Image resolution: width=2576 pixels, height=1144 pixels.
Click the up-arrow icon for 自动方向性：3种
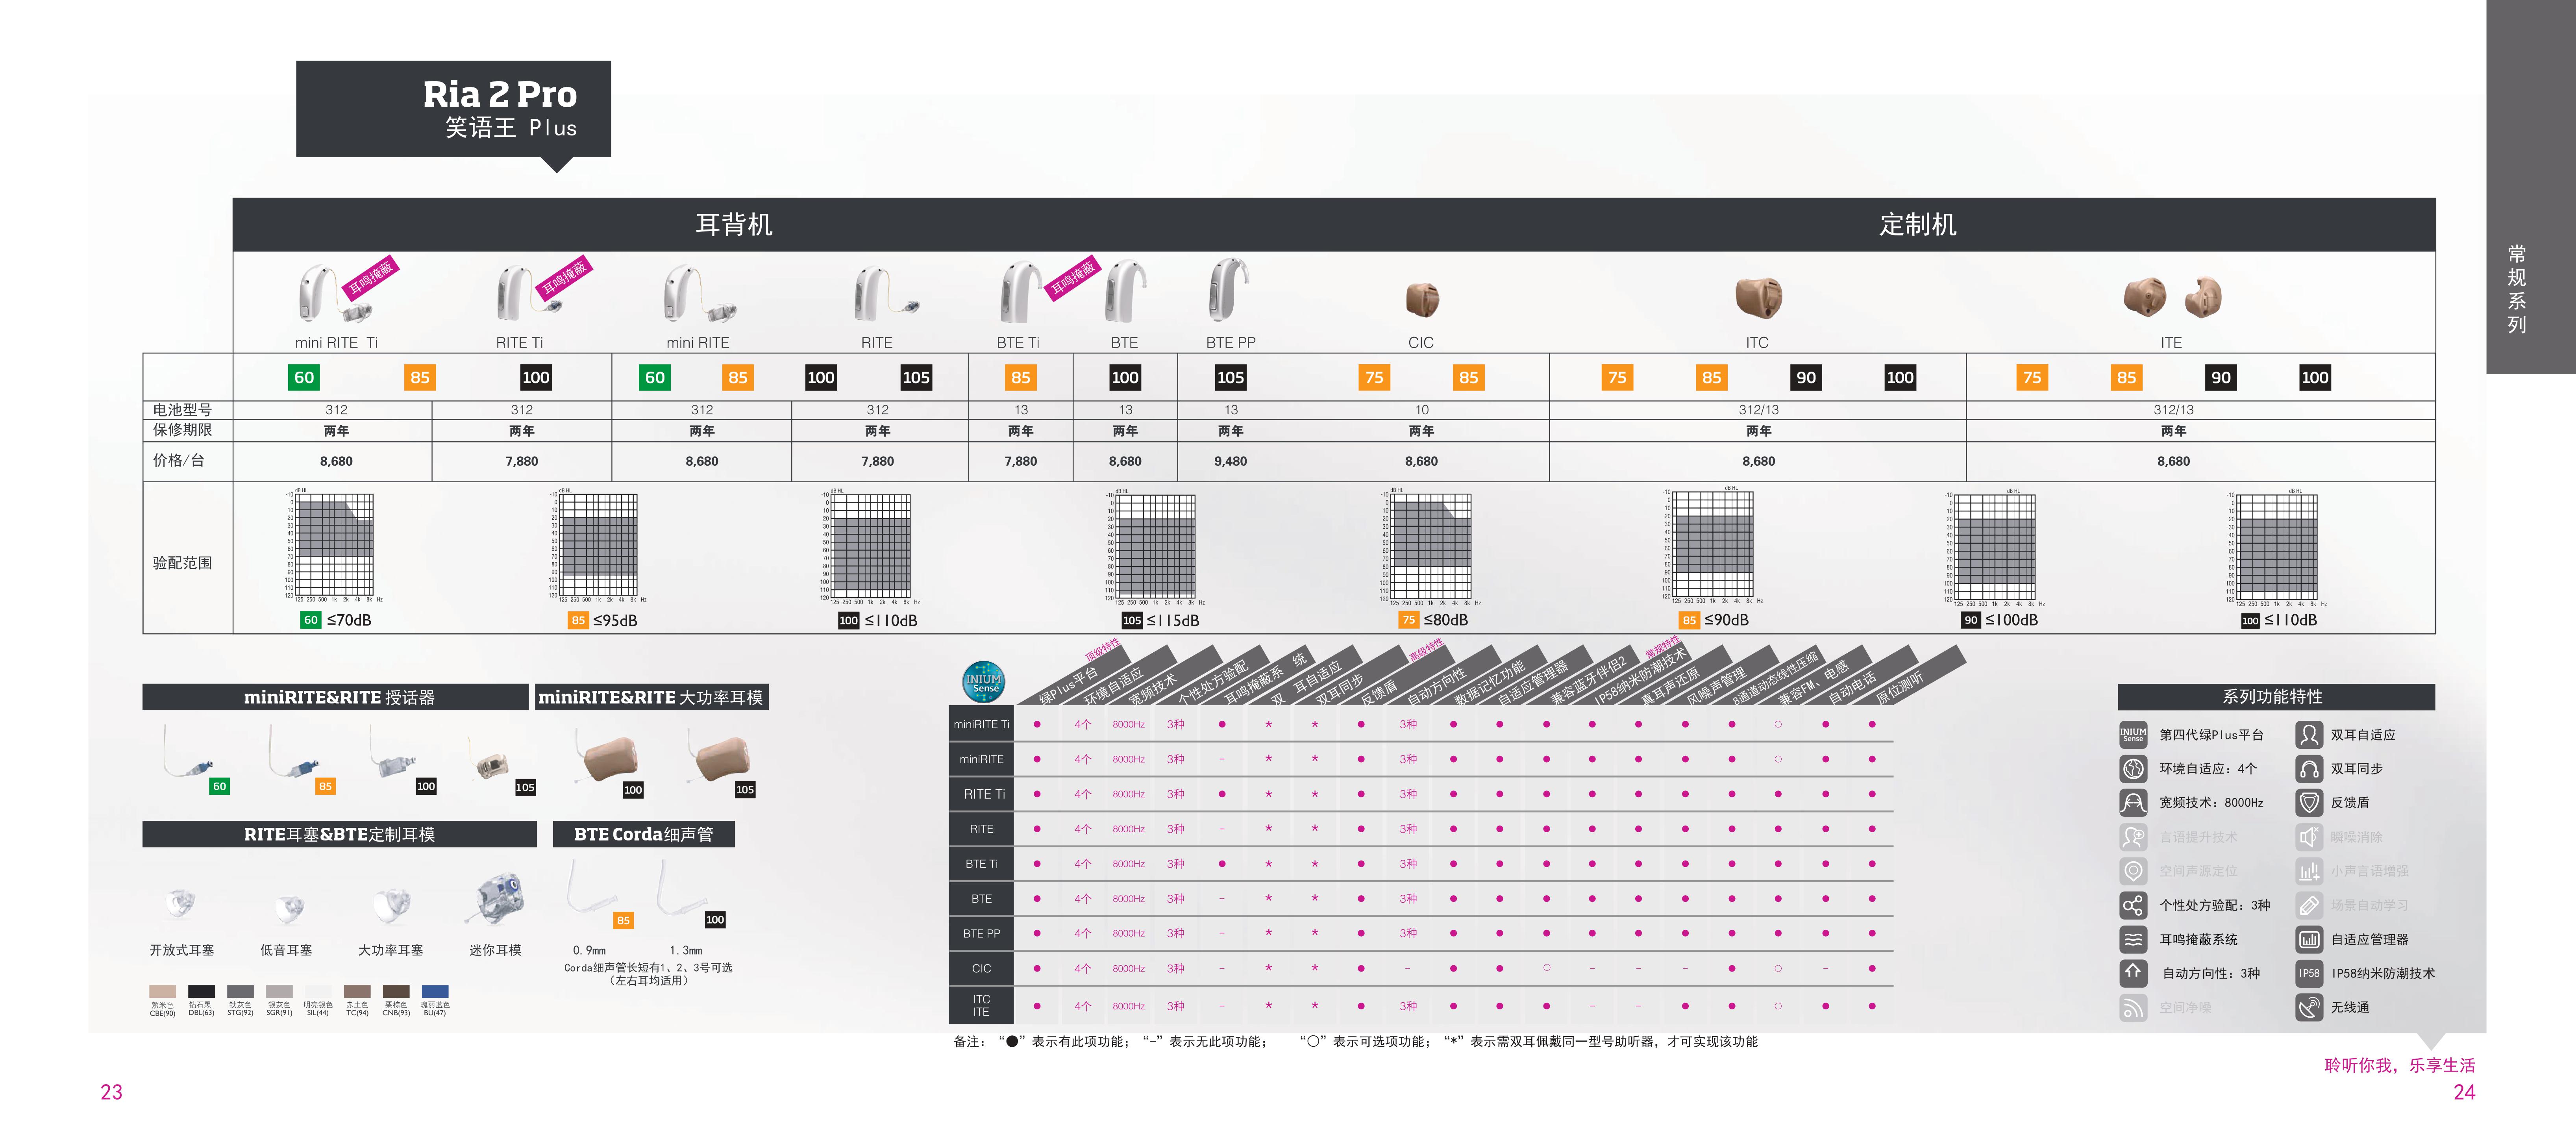click(x=2133, y=974)
